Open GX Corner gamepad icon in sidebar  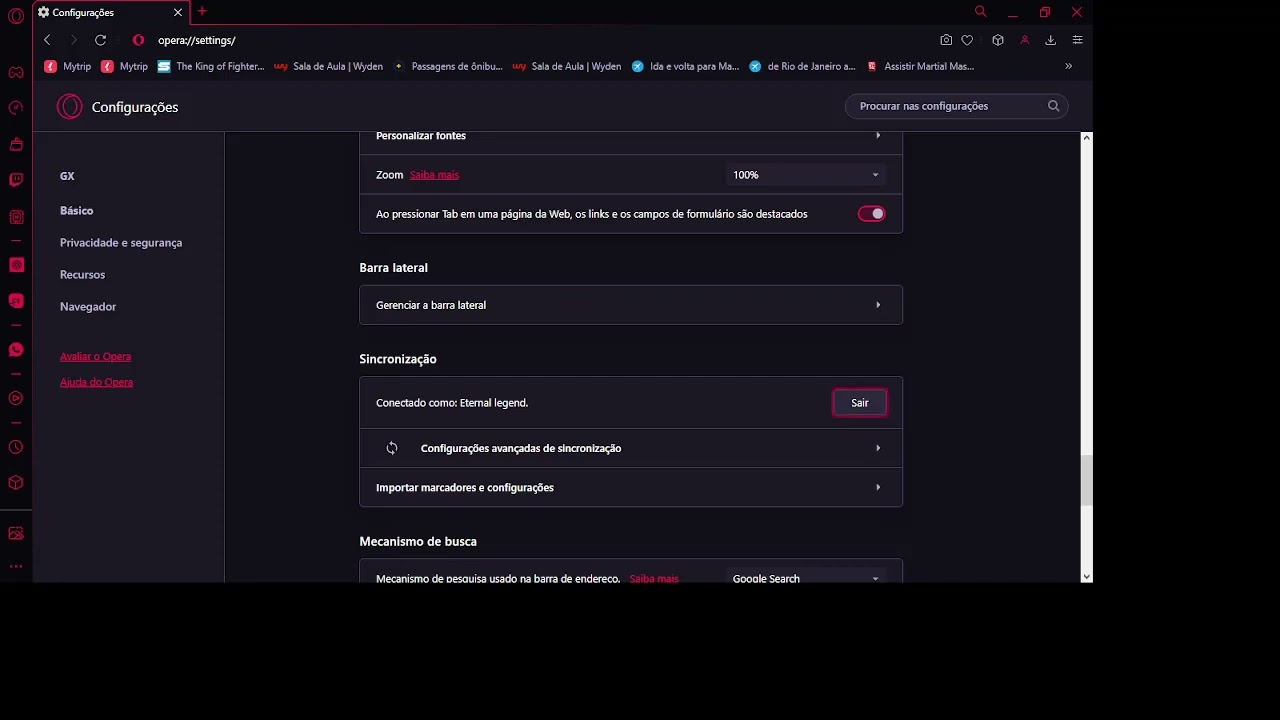(16, 72)
